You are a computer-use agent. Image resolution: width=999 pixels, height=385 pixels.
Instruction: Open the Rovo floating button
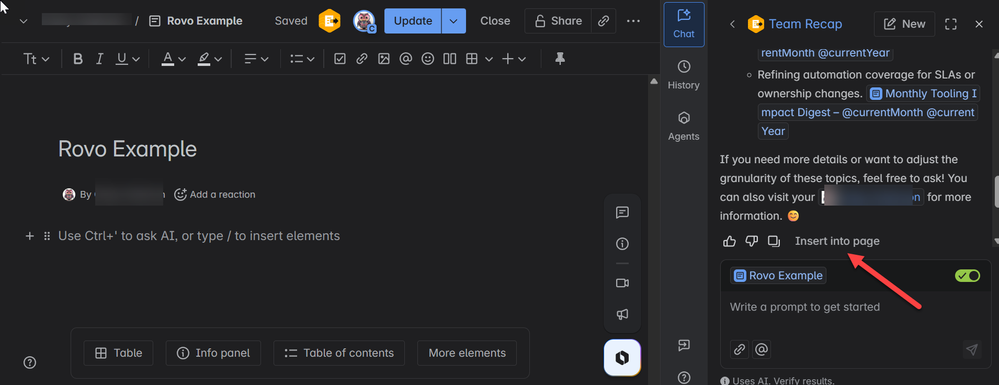[622, 359]
